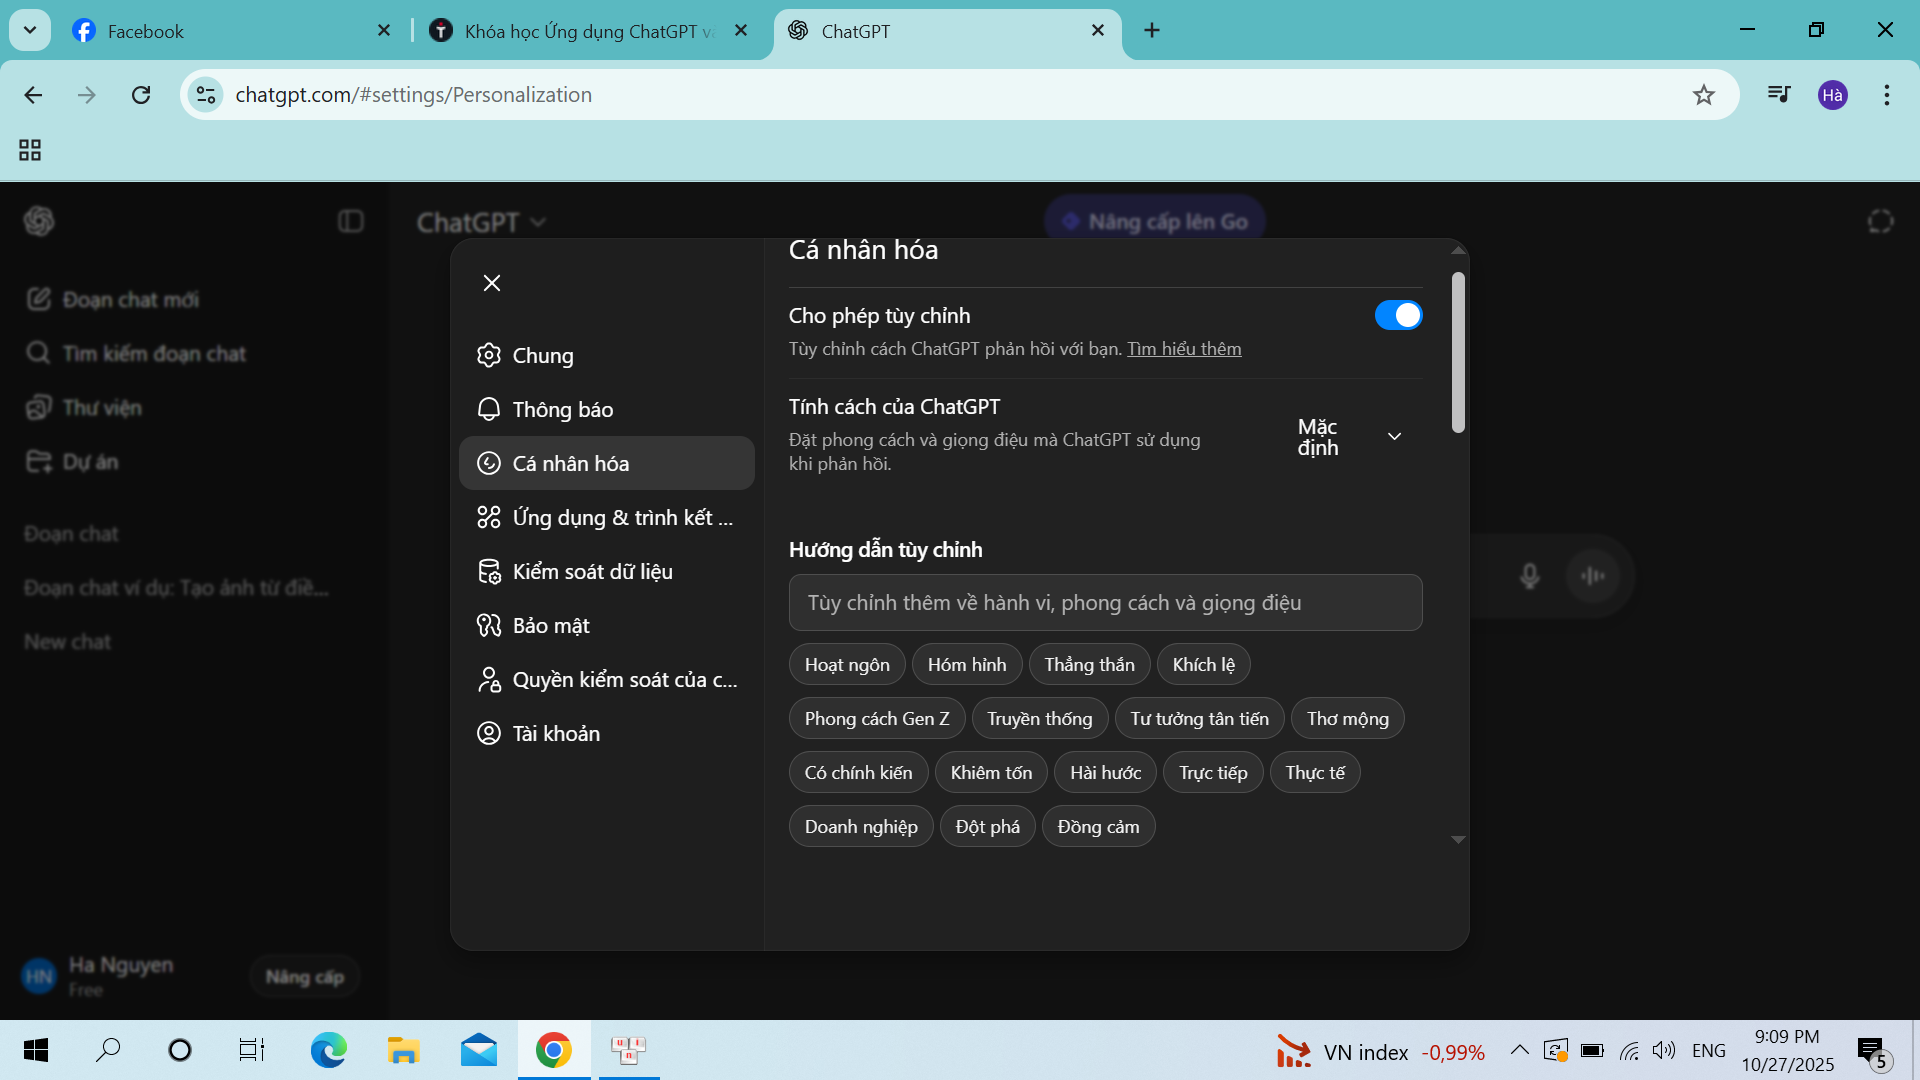Show hidden system tray icons chevron
Screen dimensions: 1920x1080
click(1519, 1050)
